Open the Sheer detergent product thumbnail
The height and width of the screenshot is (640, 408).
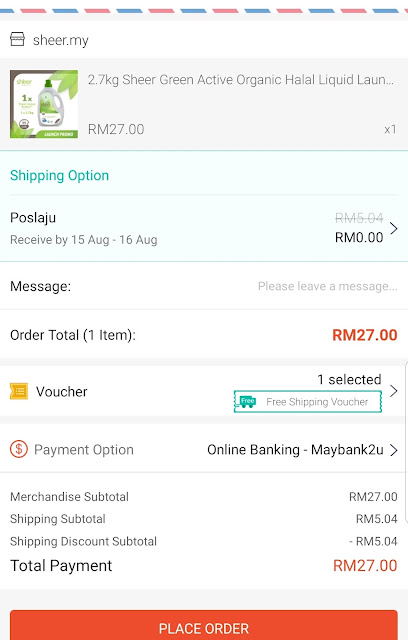coord(44,104)
